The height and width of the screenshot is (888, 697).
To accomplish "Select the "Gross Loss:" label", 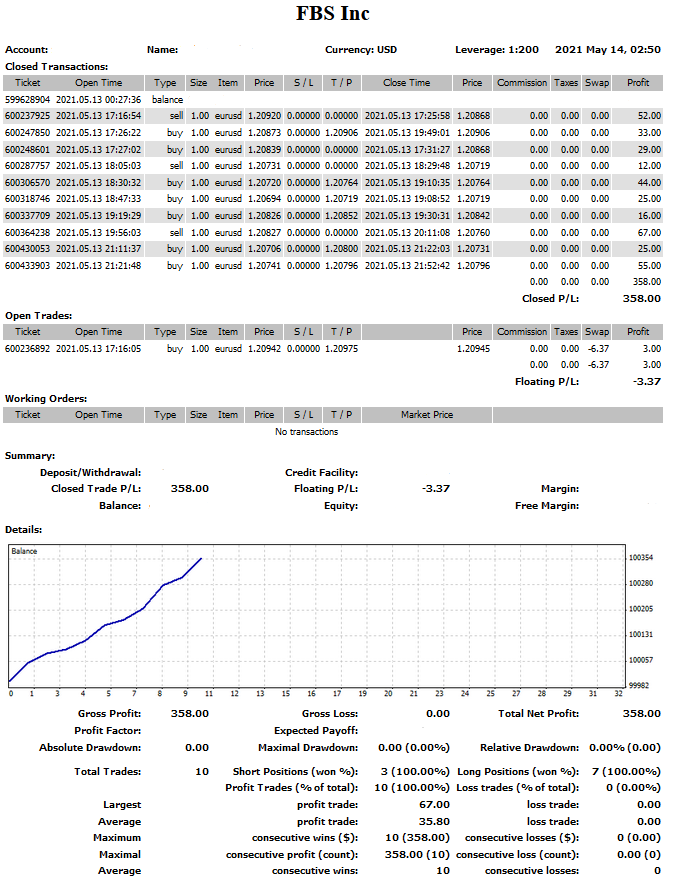I will tap(330, 714).
